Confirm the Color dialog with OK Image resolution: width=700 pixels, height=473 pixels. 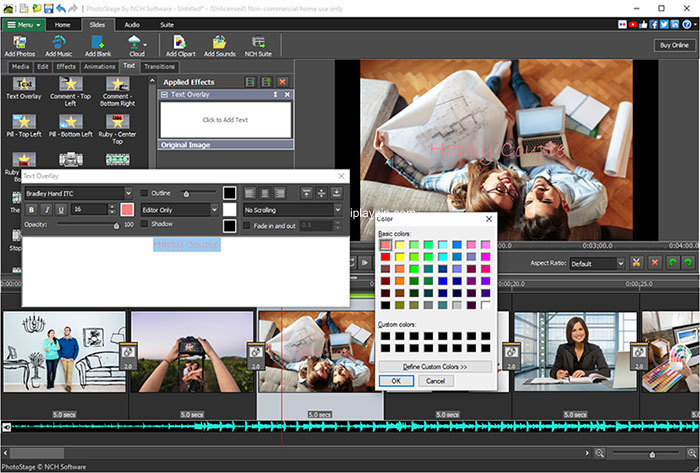tap(396, 381)
